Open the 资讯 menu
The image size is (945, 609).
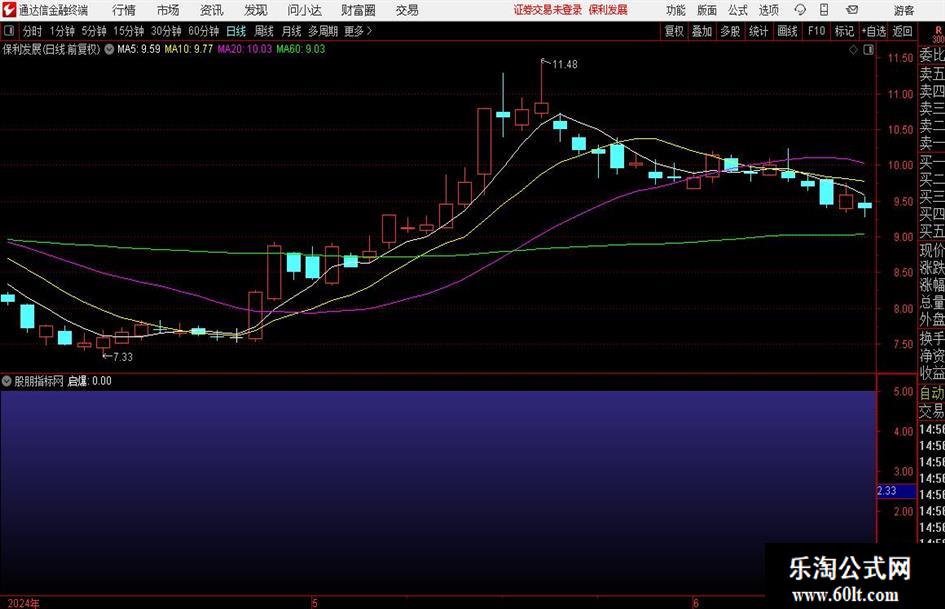[x=212, y=10]
